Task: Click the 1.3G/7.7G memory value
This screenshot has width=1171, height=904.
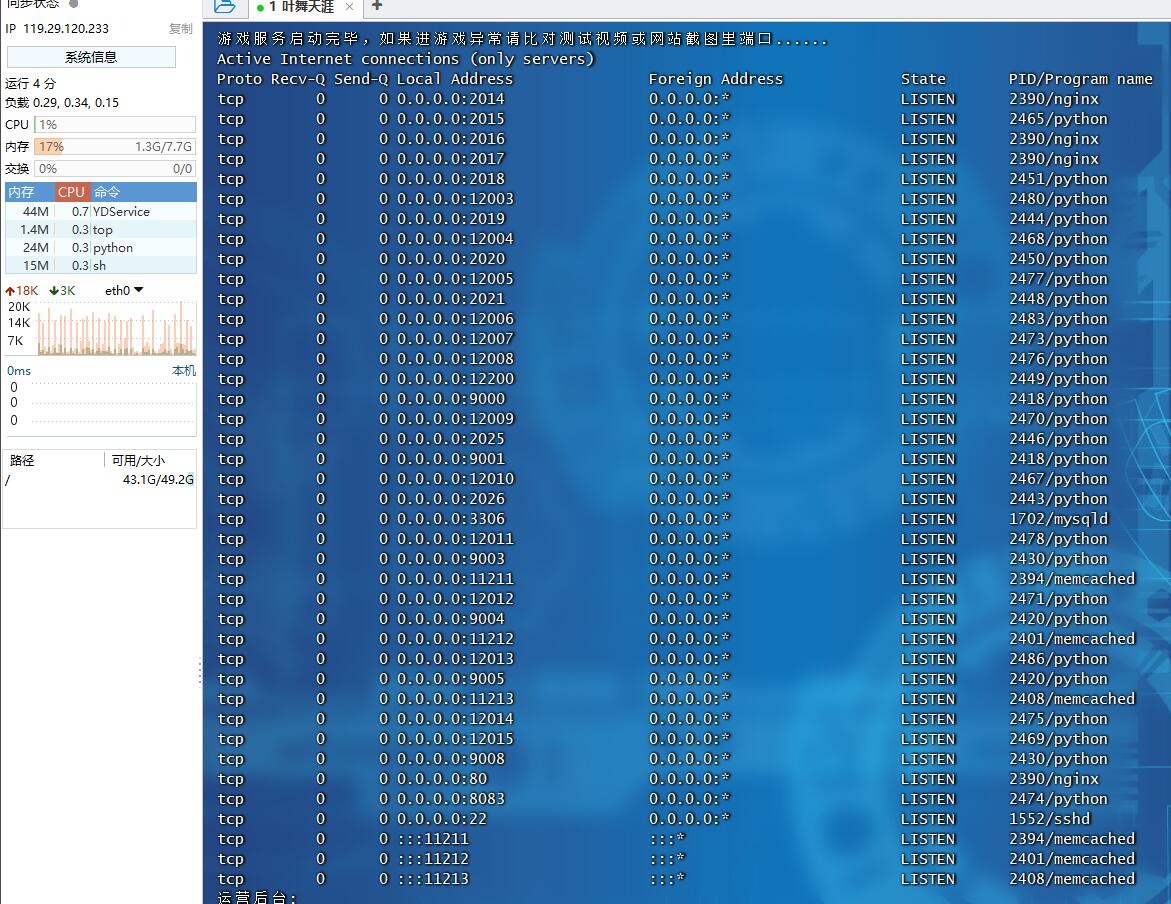Action: [x=163, y=147]
